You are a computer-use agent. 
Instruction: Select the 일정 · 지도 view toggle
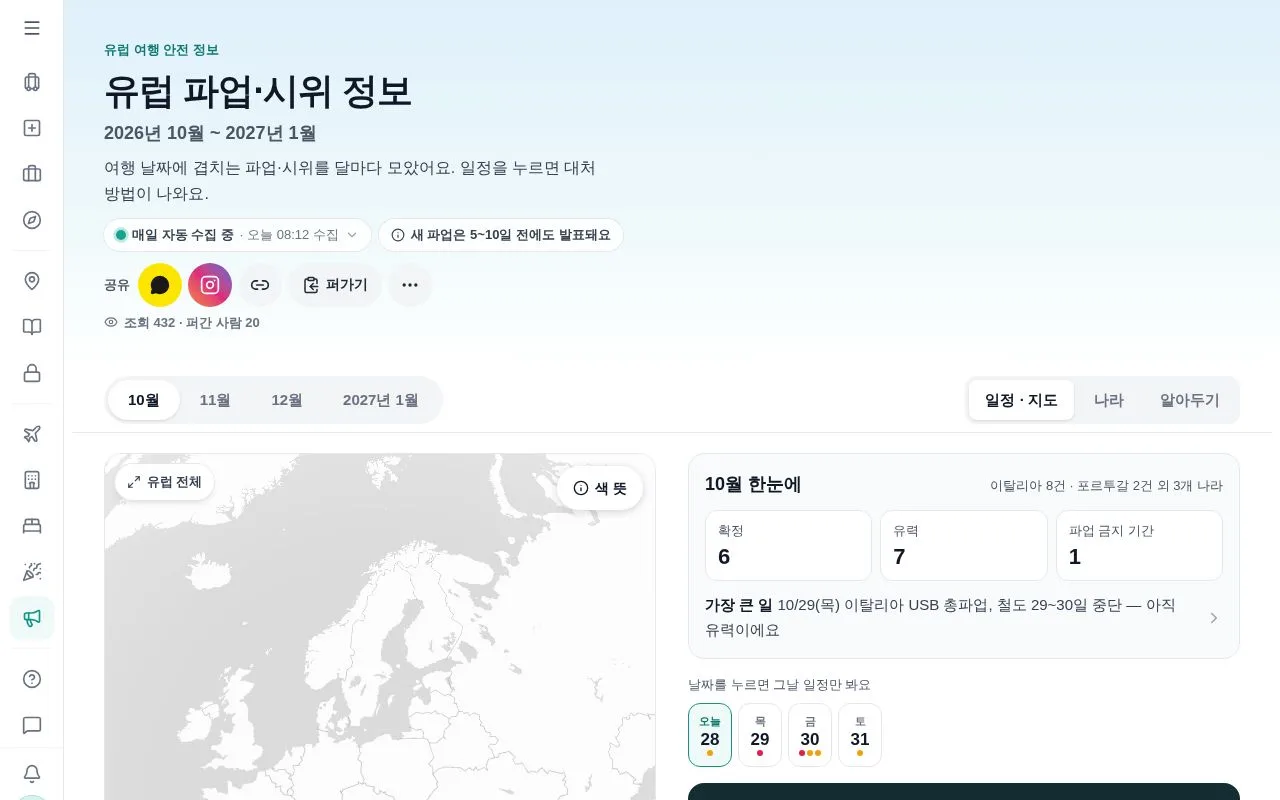pyautogui.click(x=1021, y=400)
